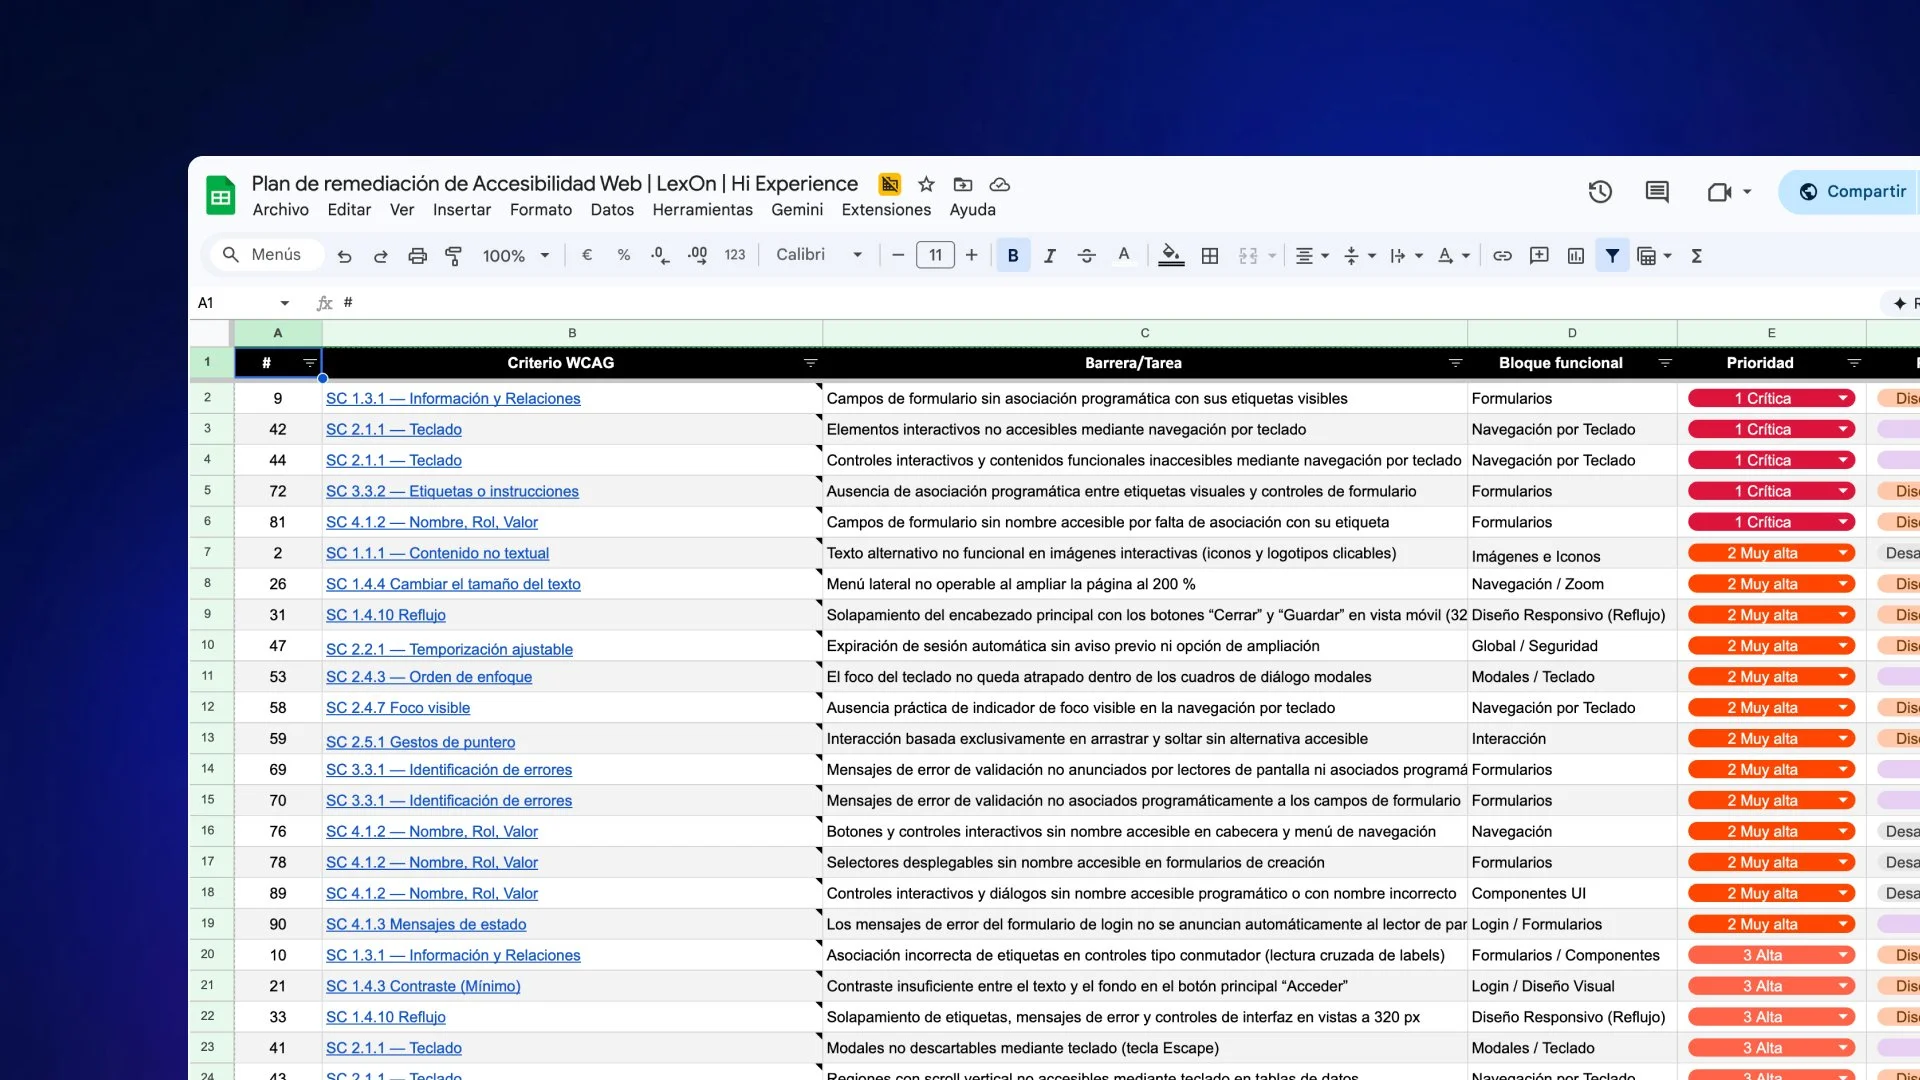Open filter menu for Criterio WCAG column
Image resolution: width=1920 pixels, height=1080 pixels.
tap(811, 363)
